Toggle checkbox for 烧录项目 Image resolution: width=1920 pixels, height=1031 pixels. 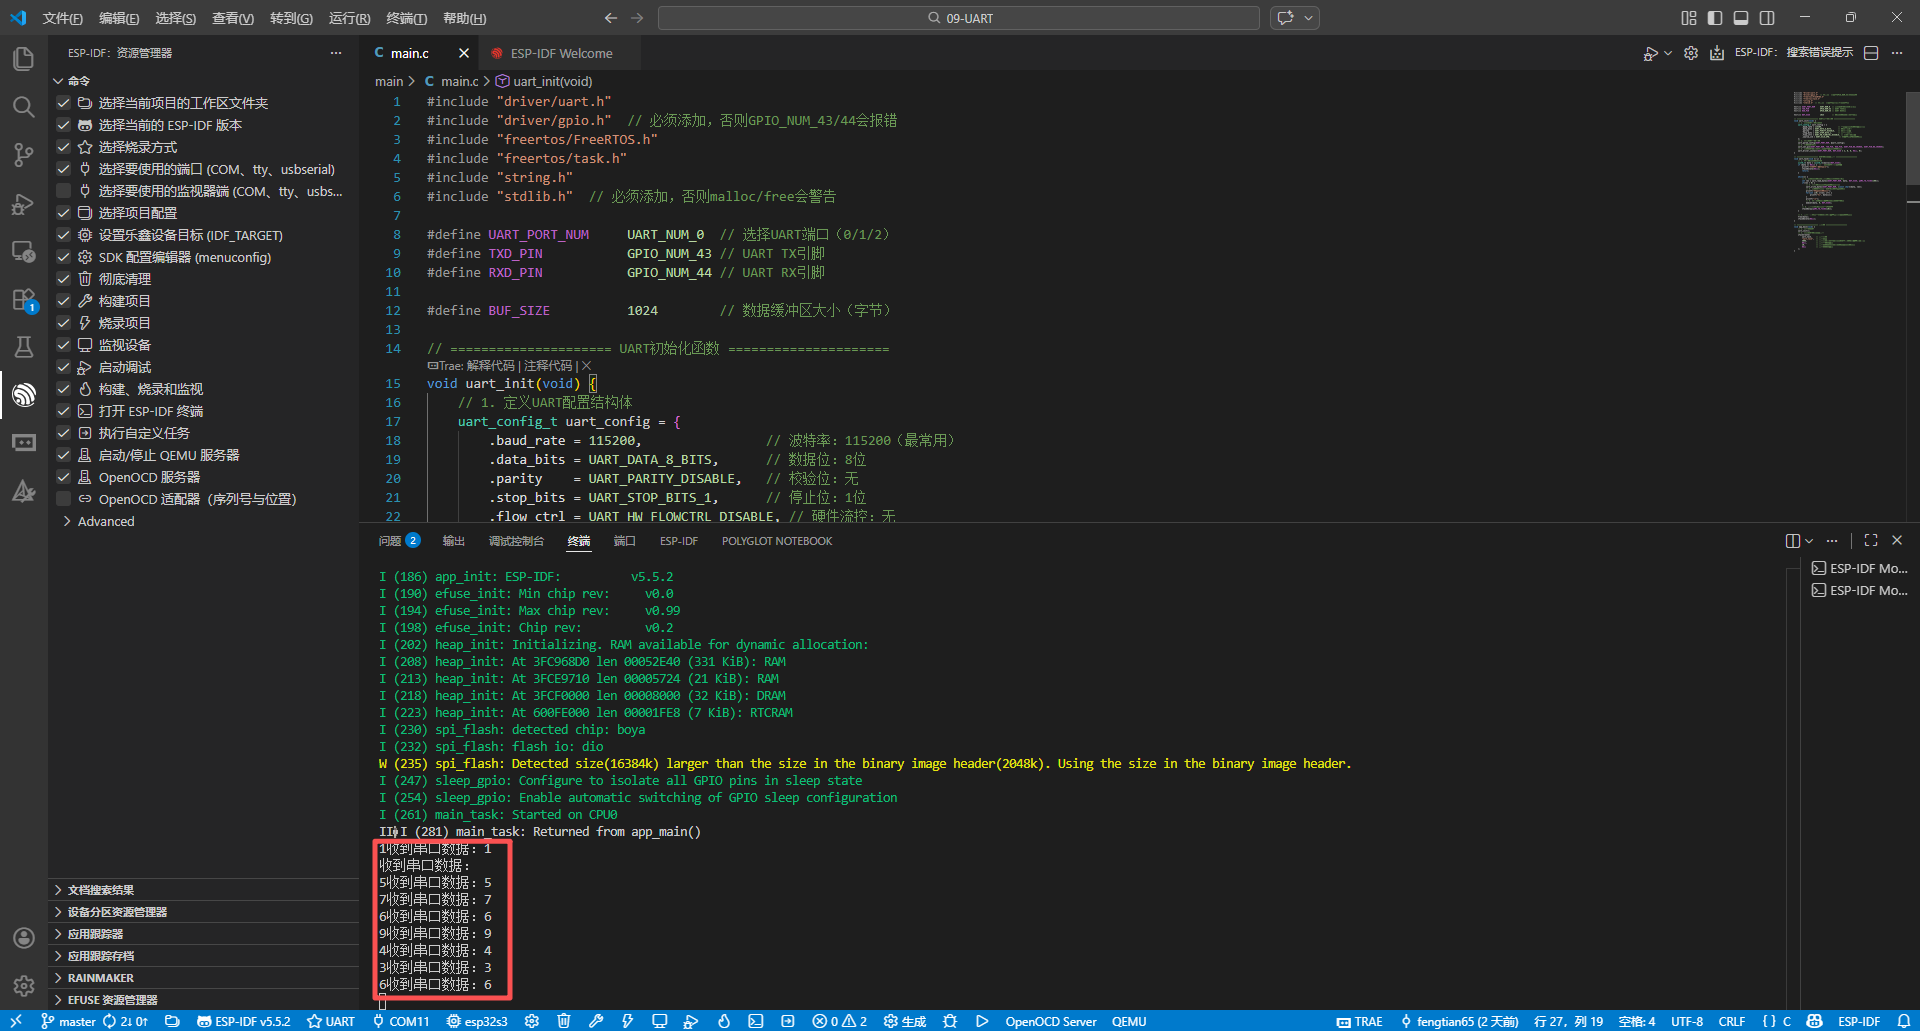(x=64, y=323)
